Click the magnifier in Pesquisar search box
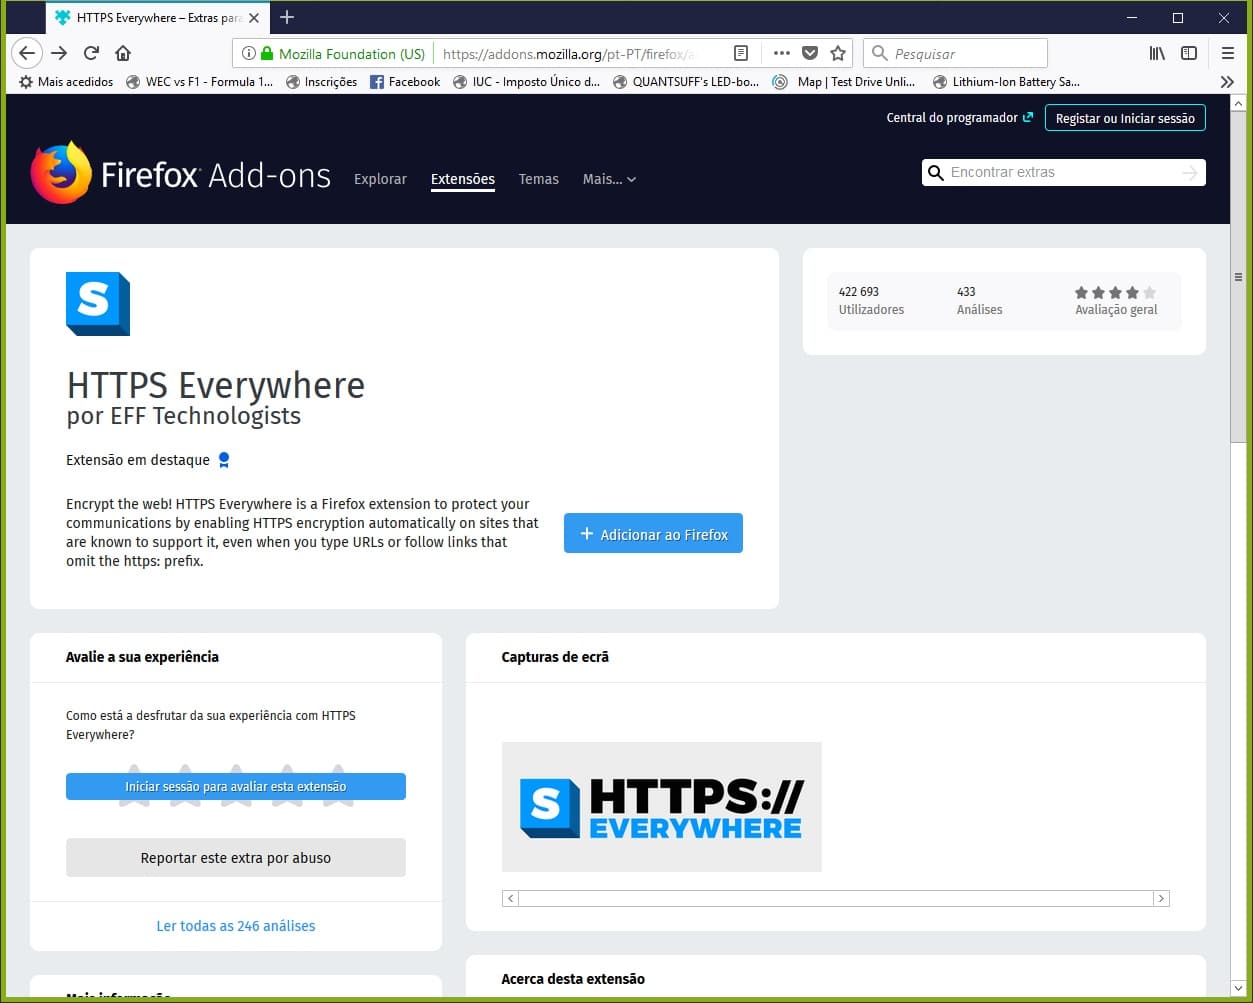Viewport: 1253px width, 1003px height. [x=879, y=53]
